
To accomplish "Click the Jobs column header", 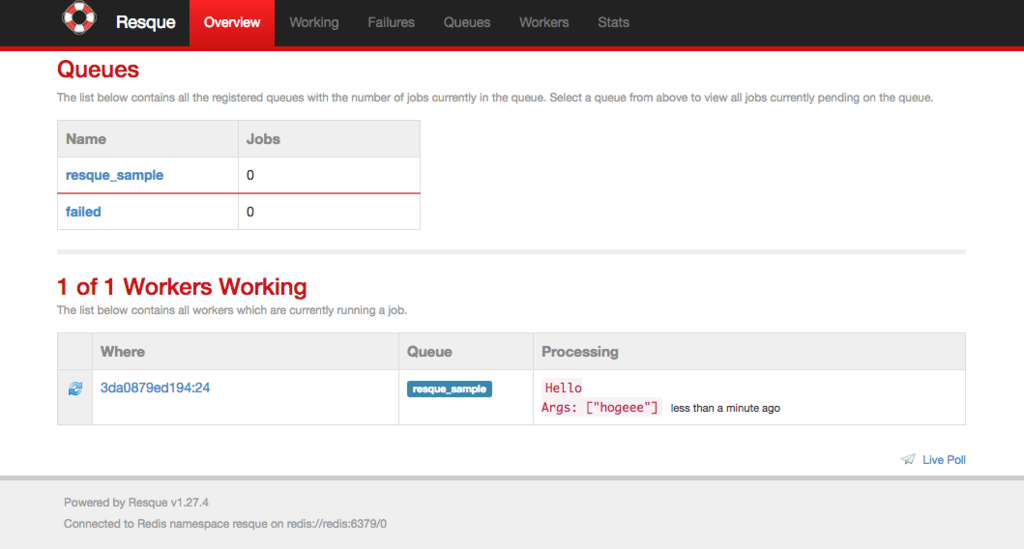I will [x=329, y=139].
